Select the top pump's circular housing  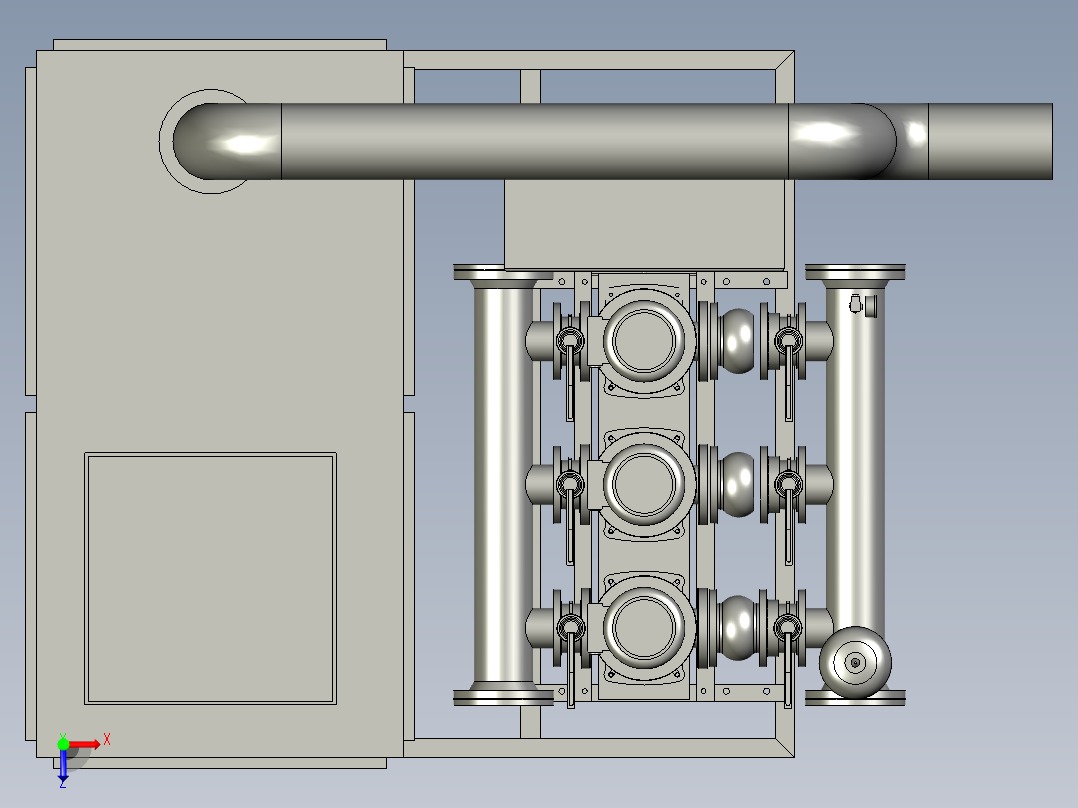pyautogui.click(x=644, y=341)
